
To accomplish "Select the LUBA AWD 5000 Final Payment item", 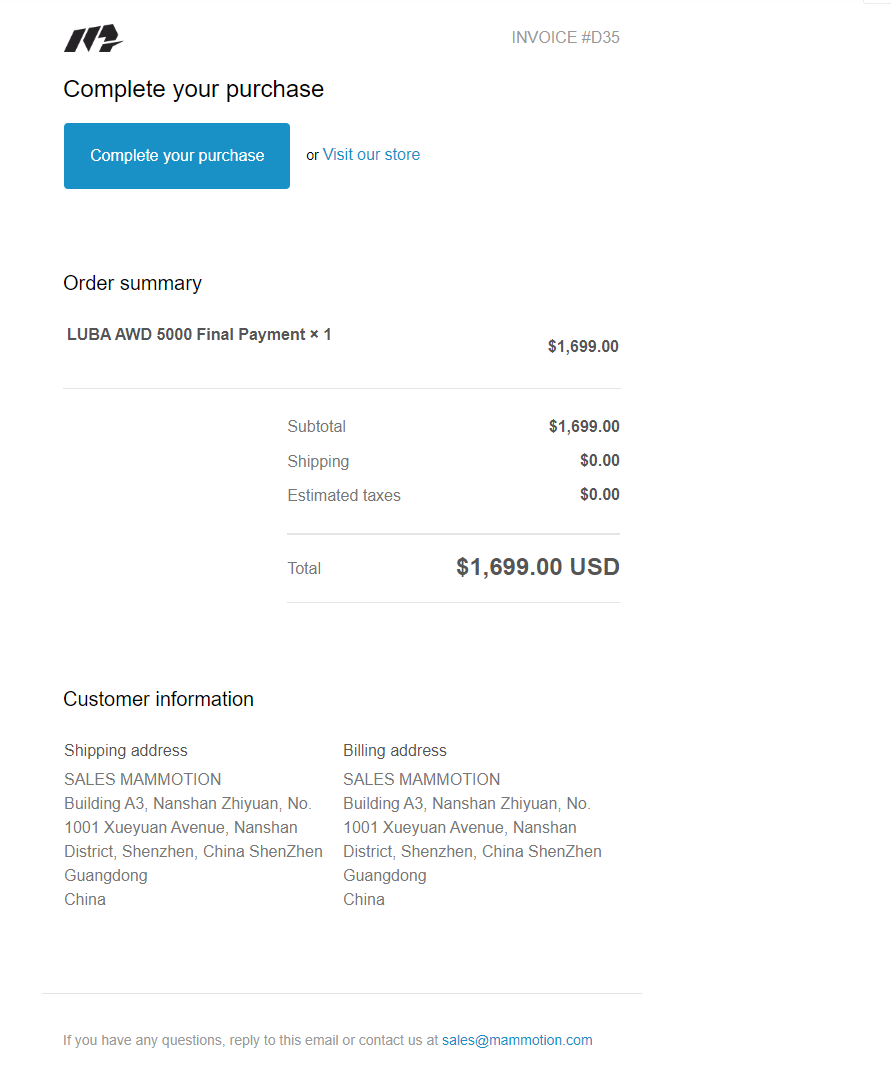I will coord(199,334).
